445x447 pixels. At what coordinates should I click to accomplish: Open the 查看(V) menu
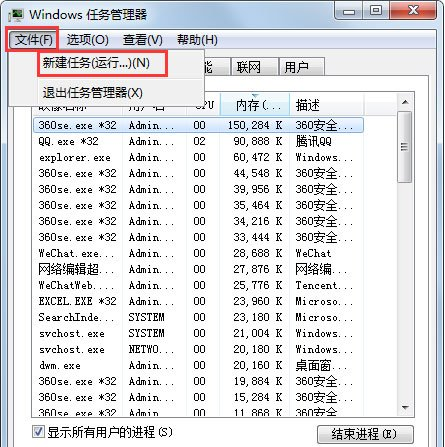[x=143, y=40]
